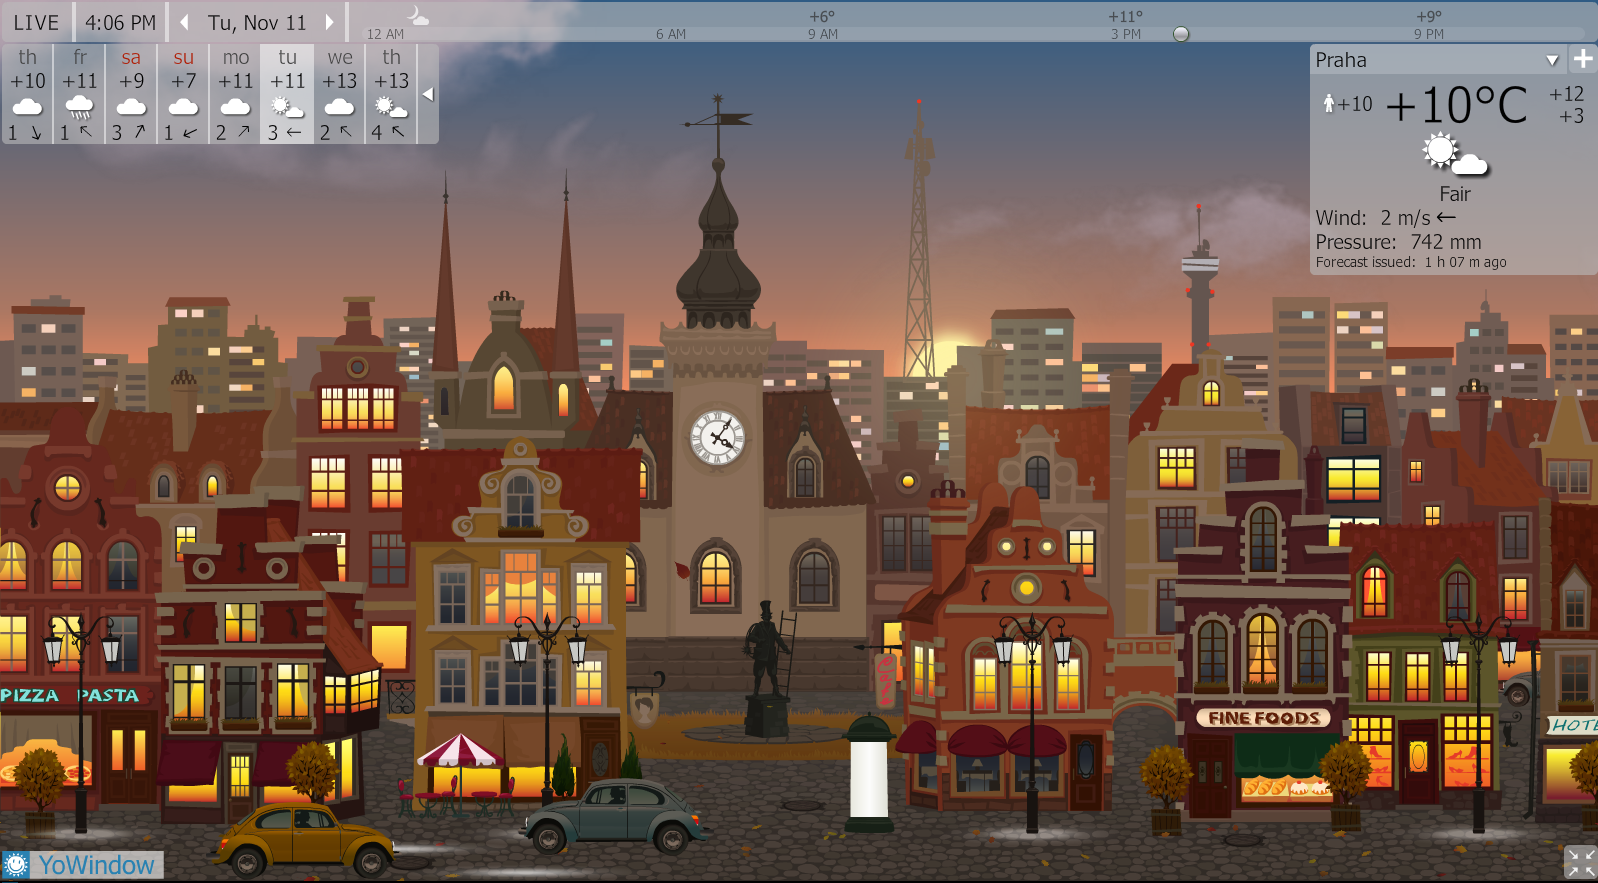Go to next day with right arrow

click(x=330, y=22)
